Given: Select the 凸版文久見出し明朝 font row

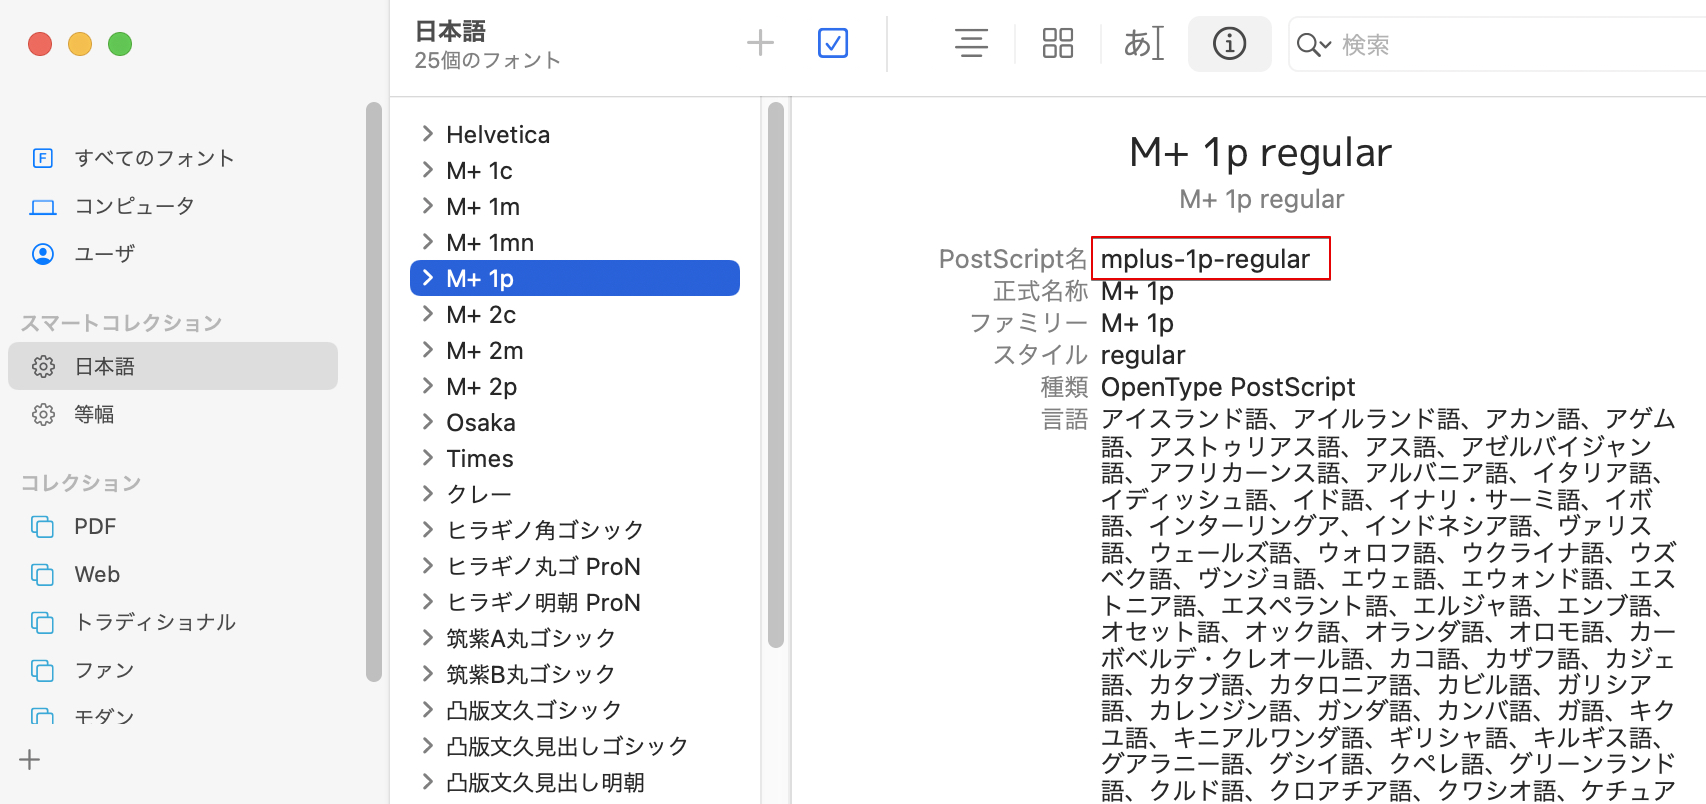Looking at the screenshot, I should [x=575, y=782].
